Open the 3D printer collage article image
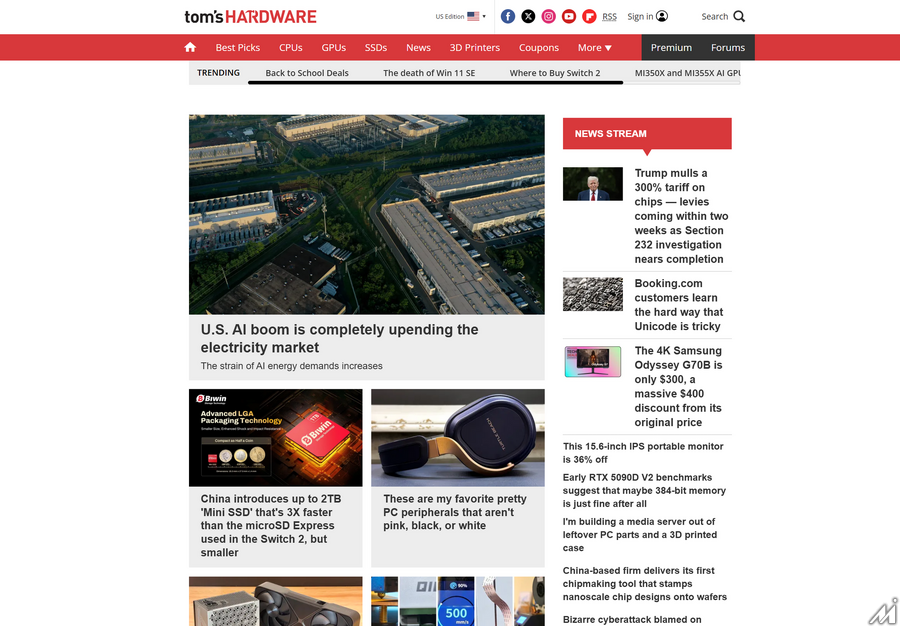Image resolution: width=900 pixels, height=626 pixels. coord(458,601)
